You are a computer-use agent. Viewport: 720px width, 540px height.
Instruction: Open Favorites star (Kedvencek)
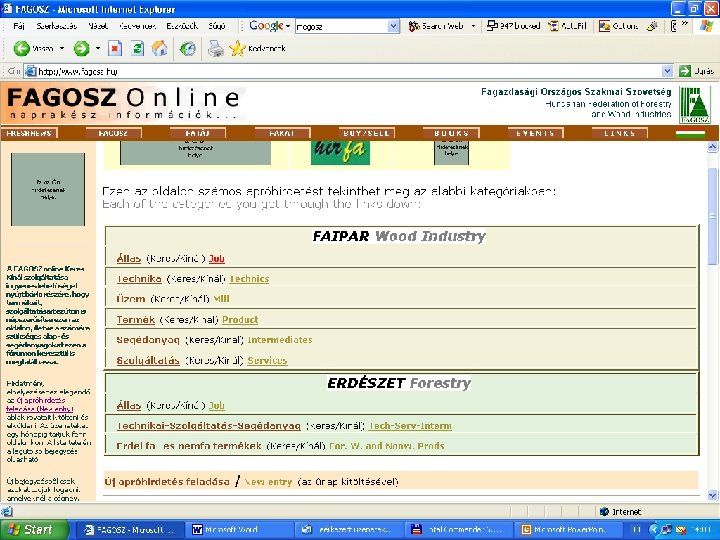(257, 48)
